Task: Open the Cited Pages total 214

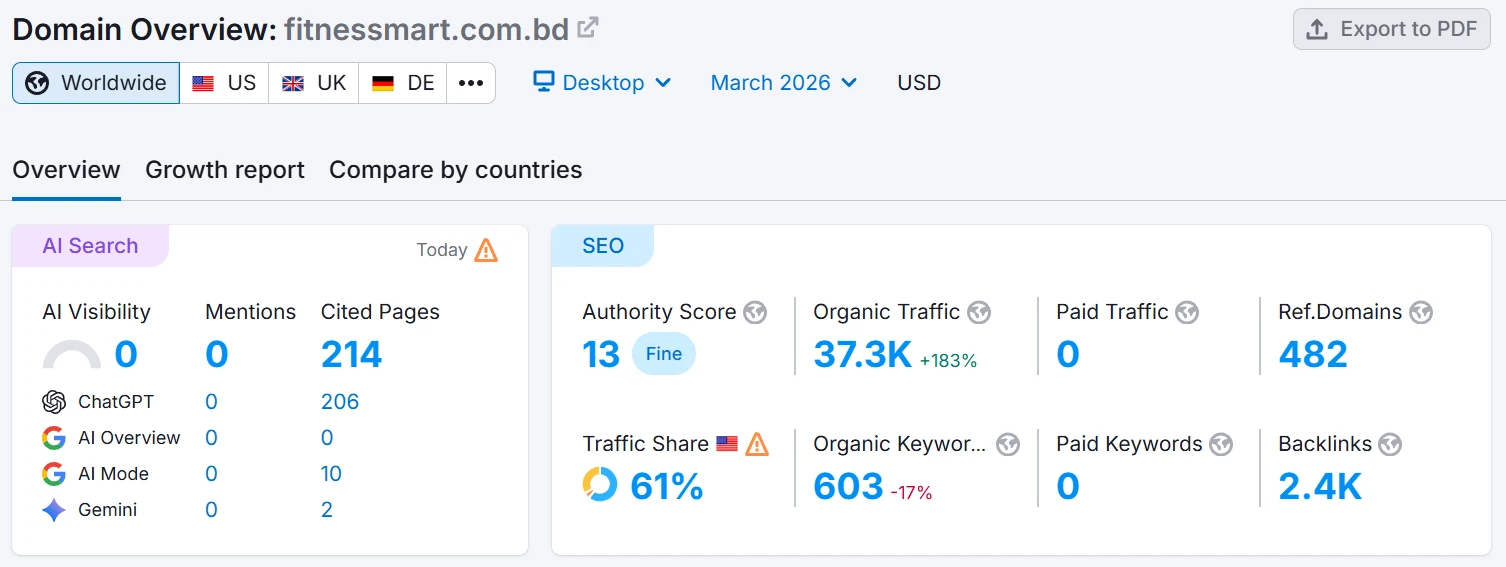Action: point(352,355)
